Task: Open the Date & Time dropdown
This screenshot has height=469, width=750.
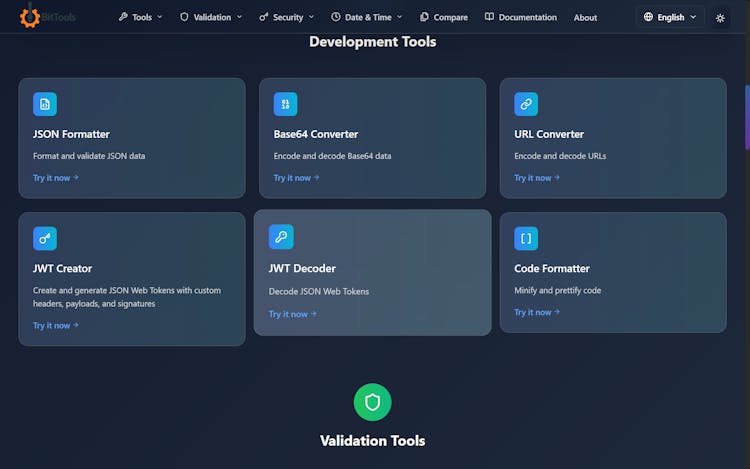Action: (x=367, y=17)
